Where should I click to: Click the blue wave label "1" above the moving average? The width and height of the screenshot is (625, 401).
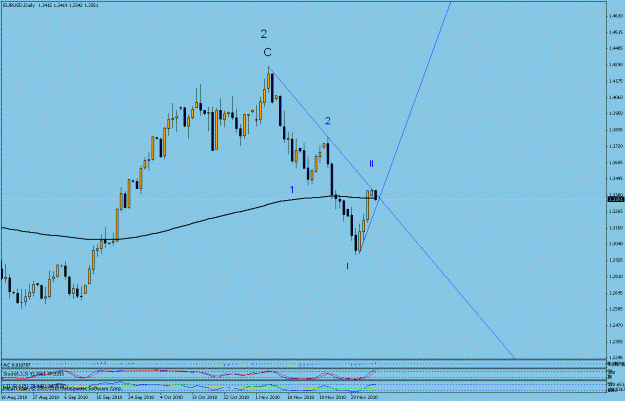point(292,190)
